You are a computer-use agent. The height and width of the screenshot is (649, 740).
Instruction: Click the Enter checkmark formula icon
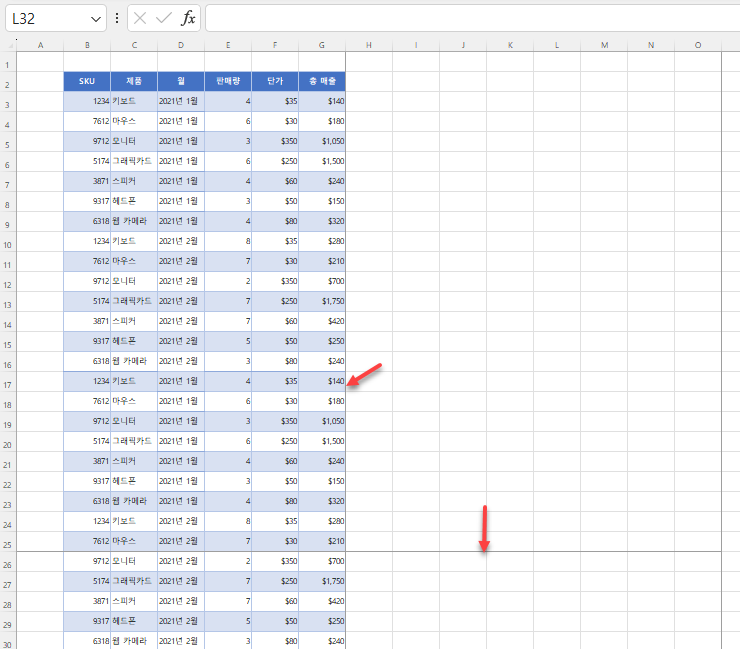163,18
